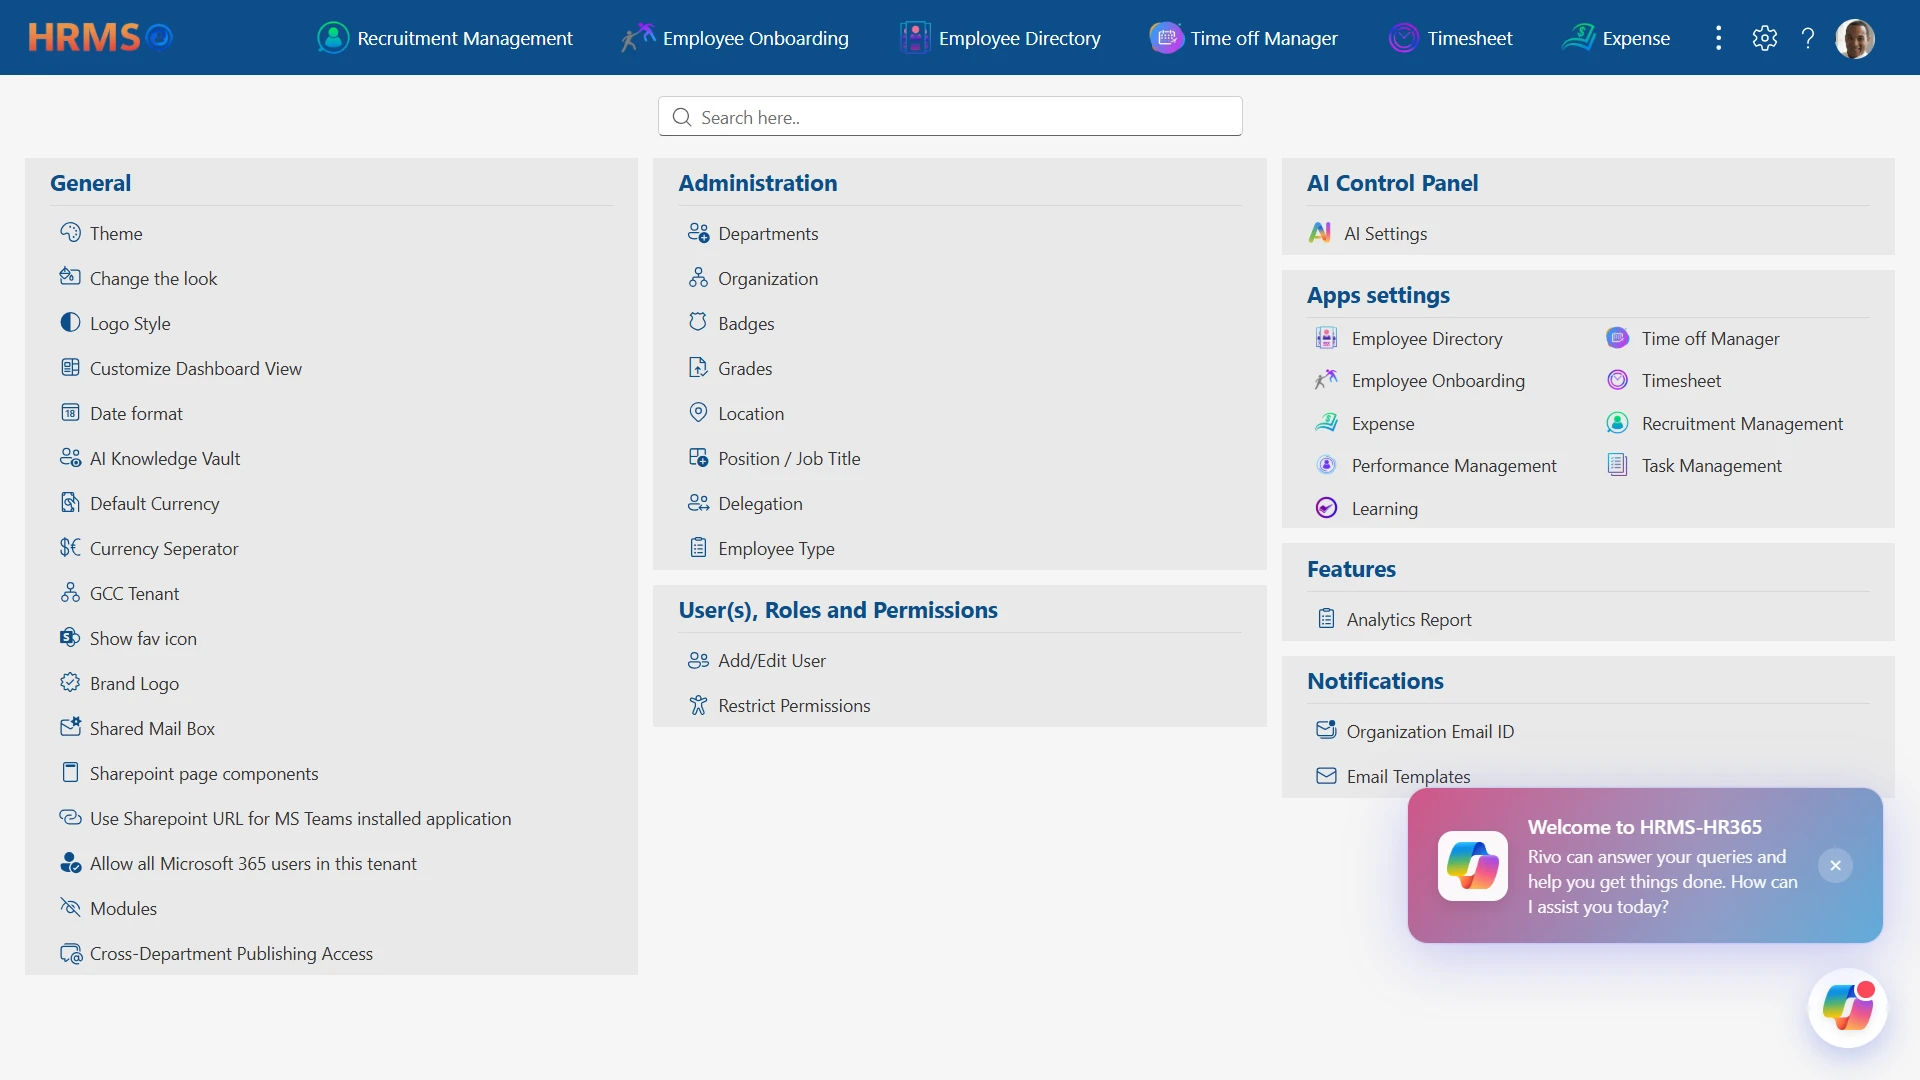Click the AI Settings colorful icon
The width and height of the screenshot is (1920, 1080).
pyautogui.click(x=1320, y=233)
